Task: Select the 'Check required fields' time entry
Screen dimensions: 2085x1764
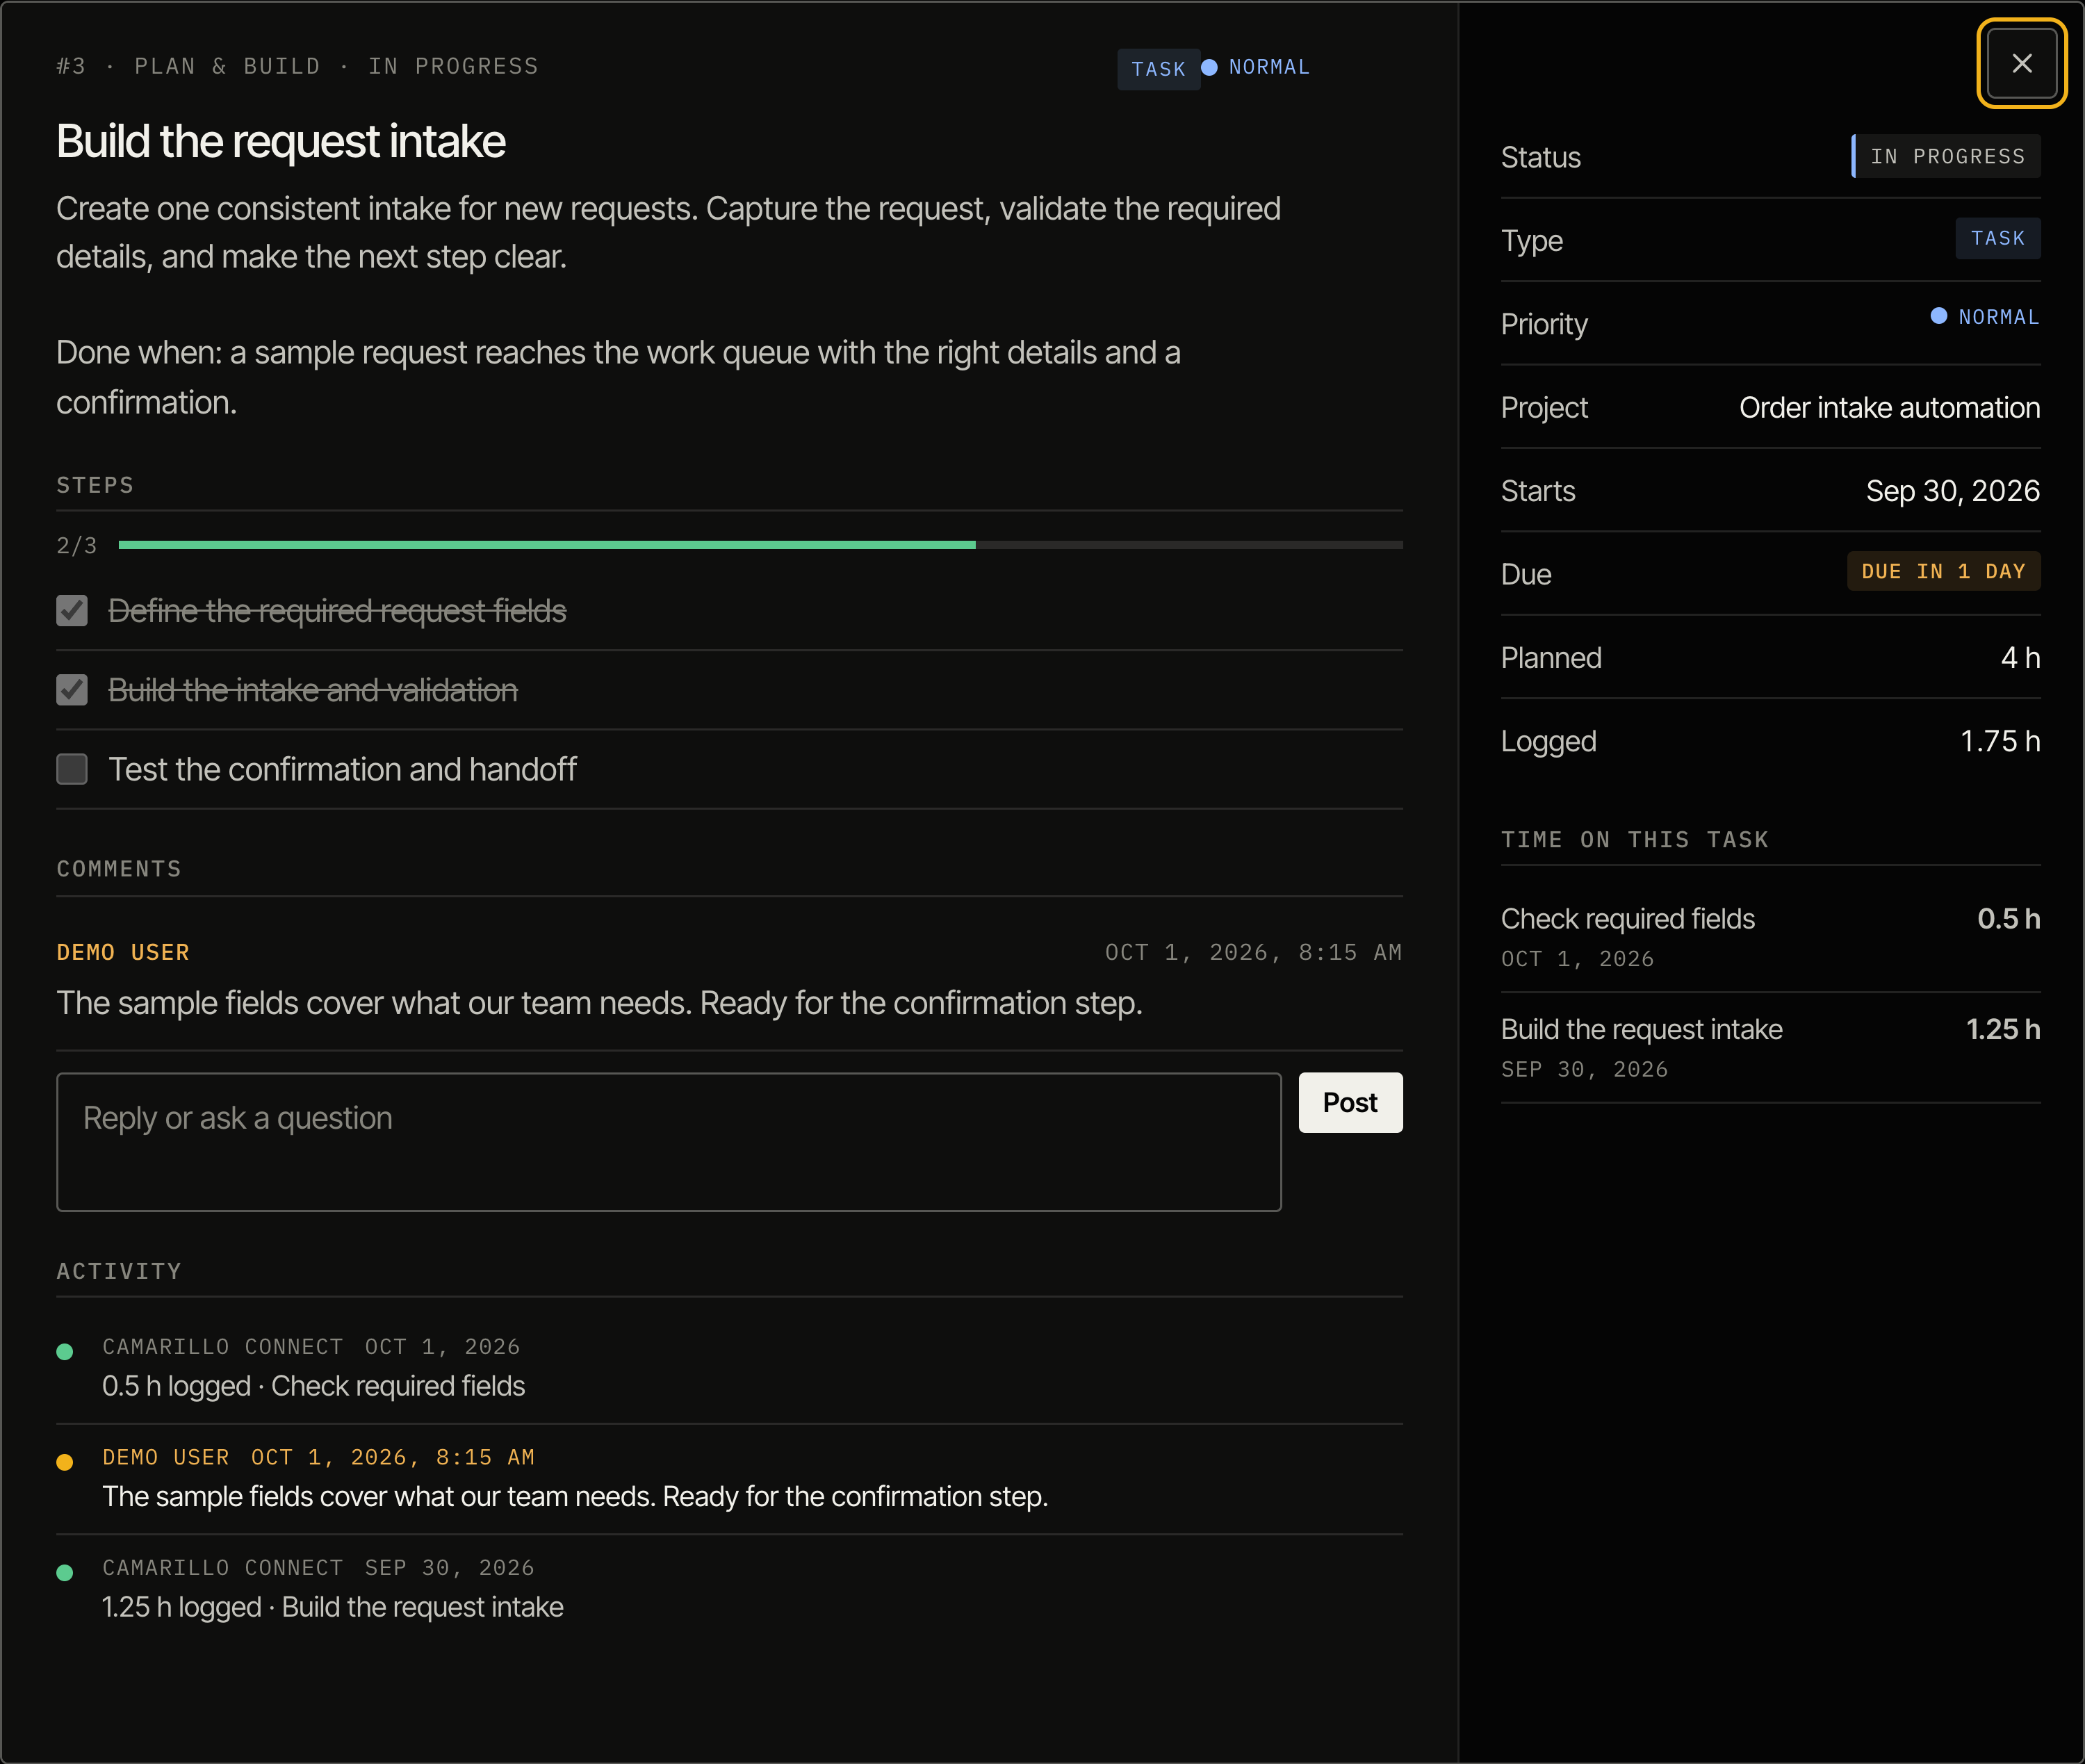Action: pyautogui.click(x=1770, y=937)
